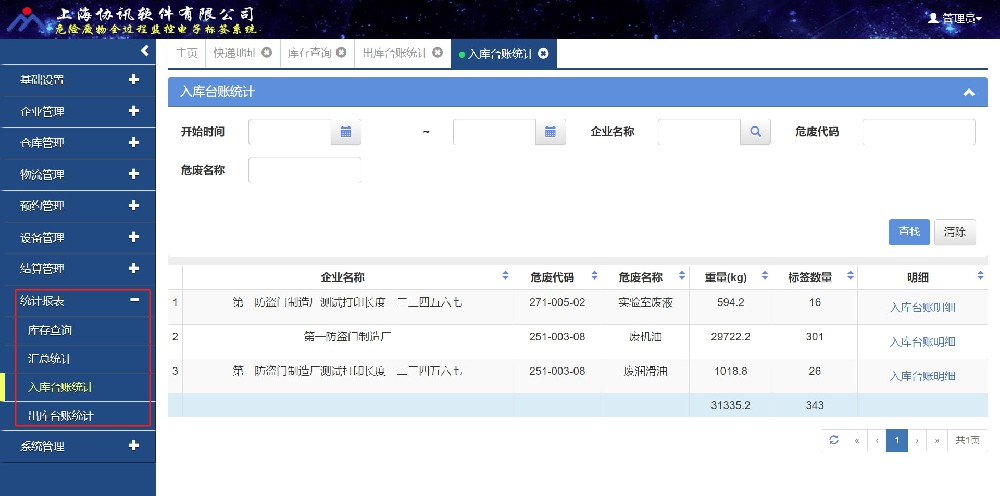Select page 1 in pagination

coord(897,441)
